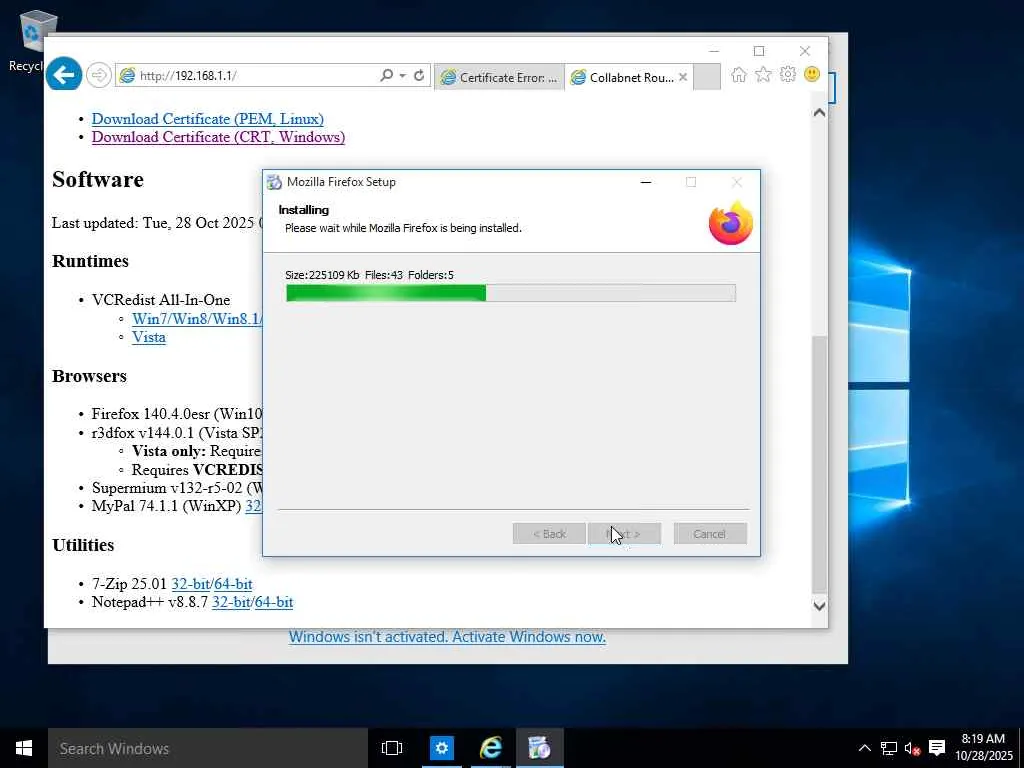Click the IE forward arrow button
The width and height of the screenshot is (1024, 768).
pyautogui.click(x=99, y=75)
